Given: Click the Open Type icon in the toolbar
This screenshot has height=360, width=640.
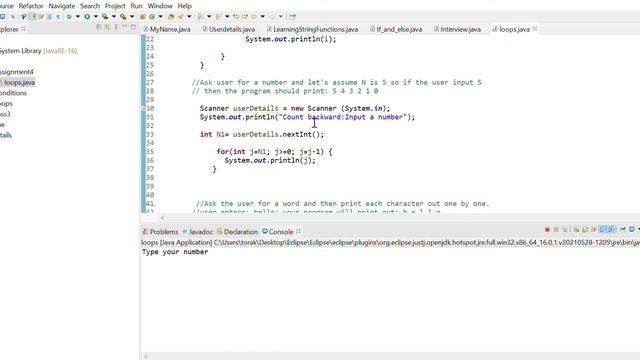Looking at the screenshot, I should click(171, 17).
